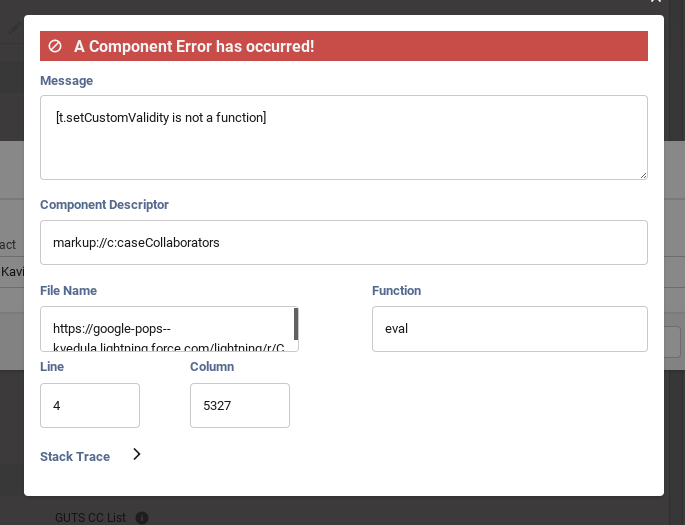Screen dimensions: 685x525
Task: Click the Line number field
Action: pos(90,405)
